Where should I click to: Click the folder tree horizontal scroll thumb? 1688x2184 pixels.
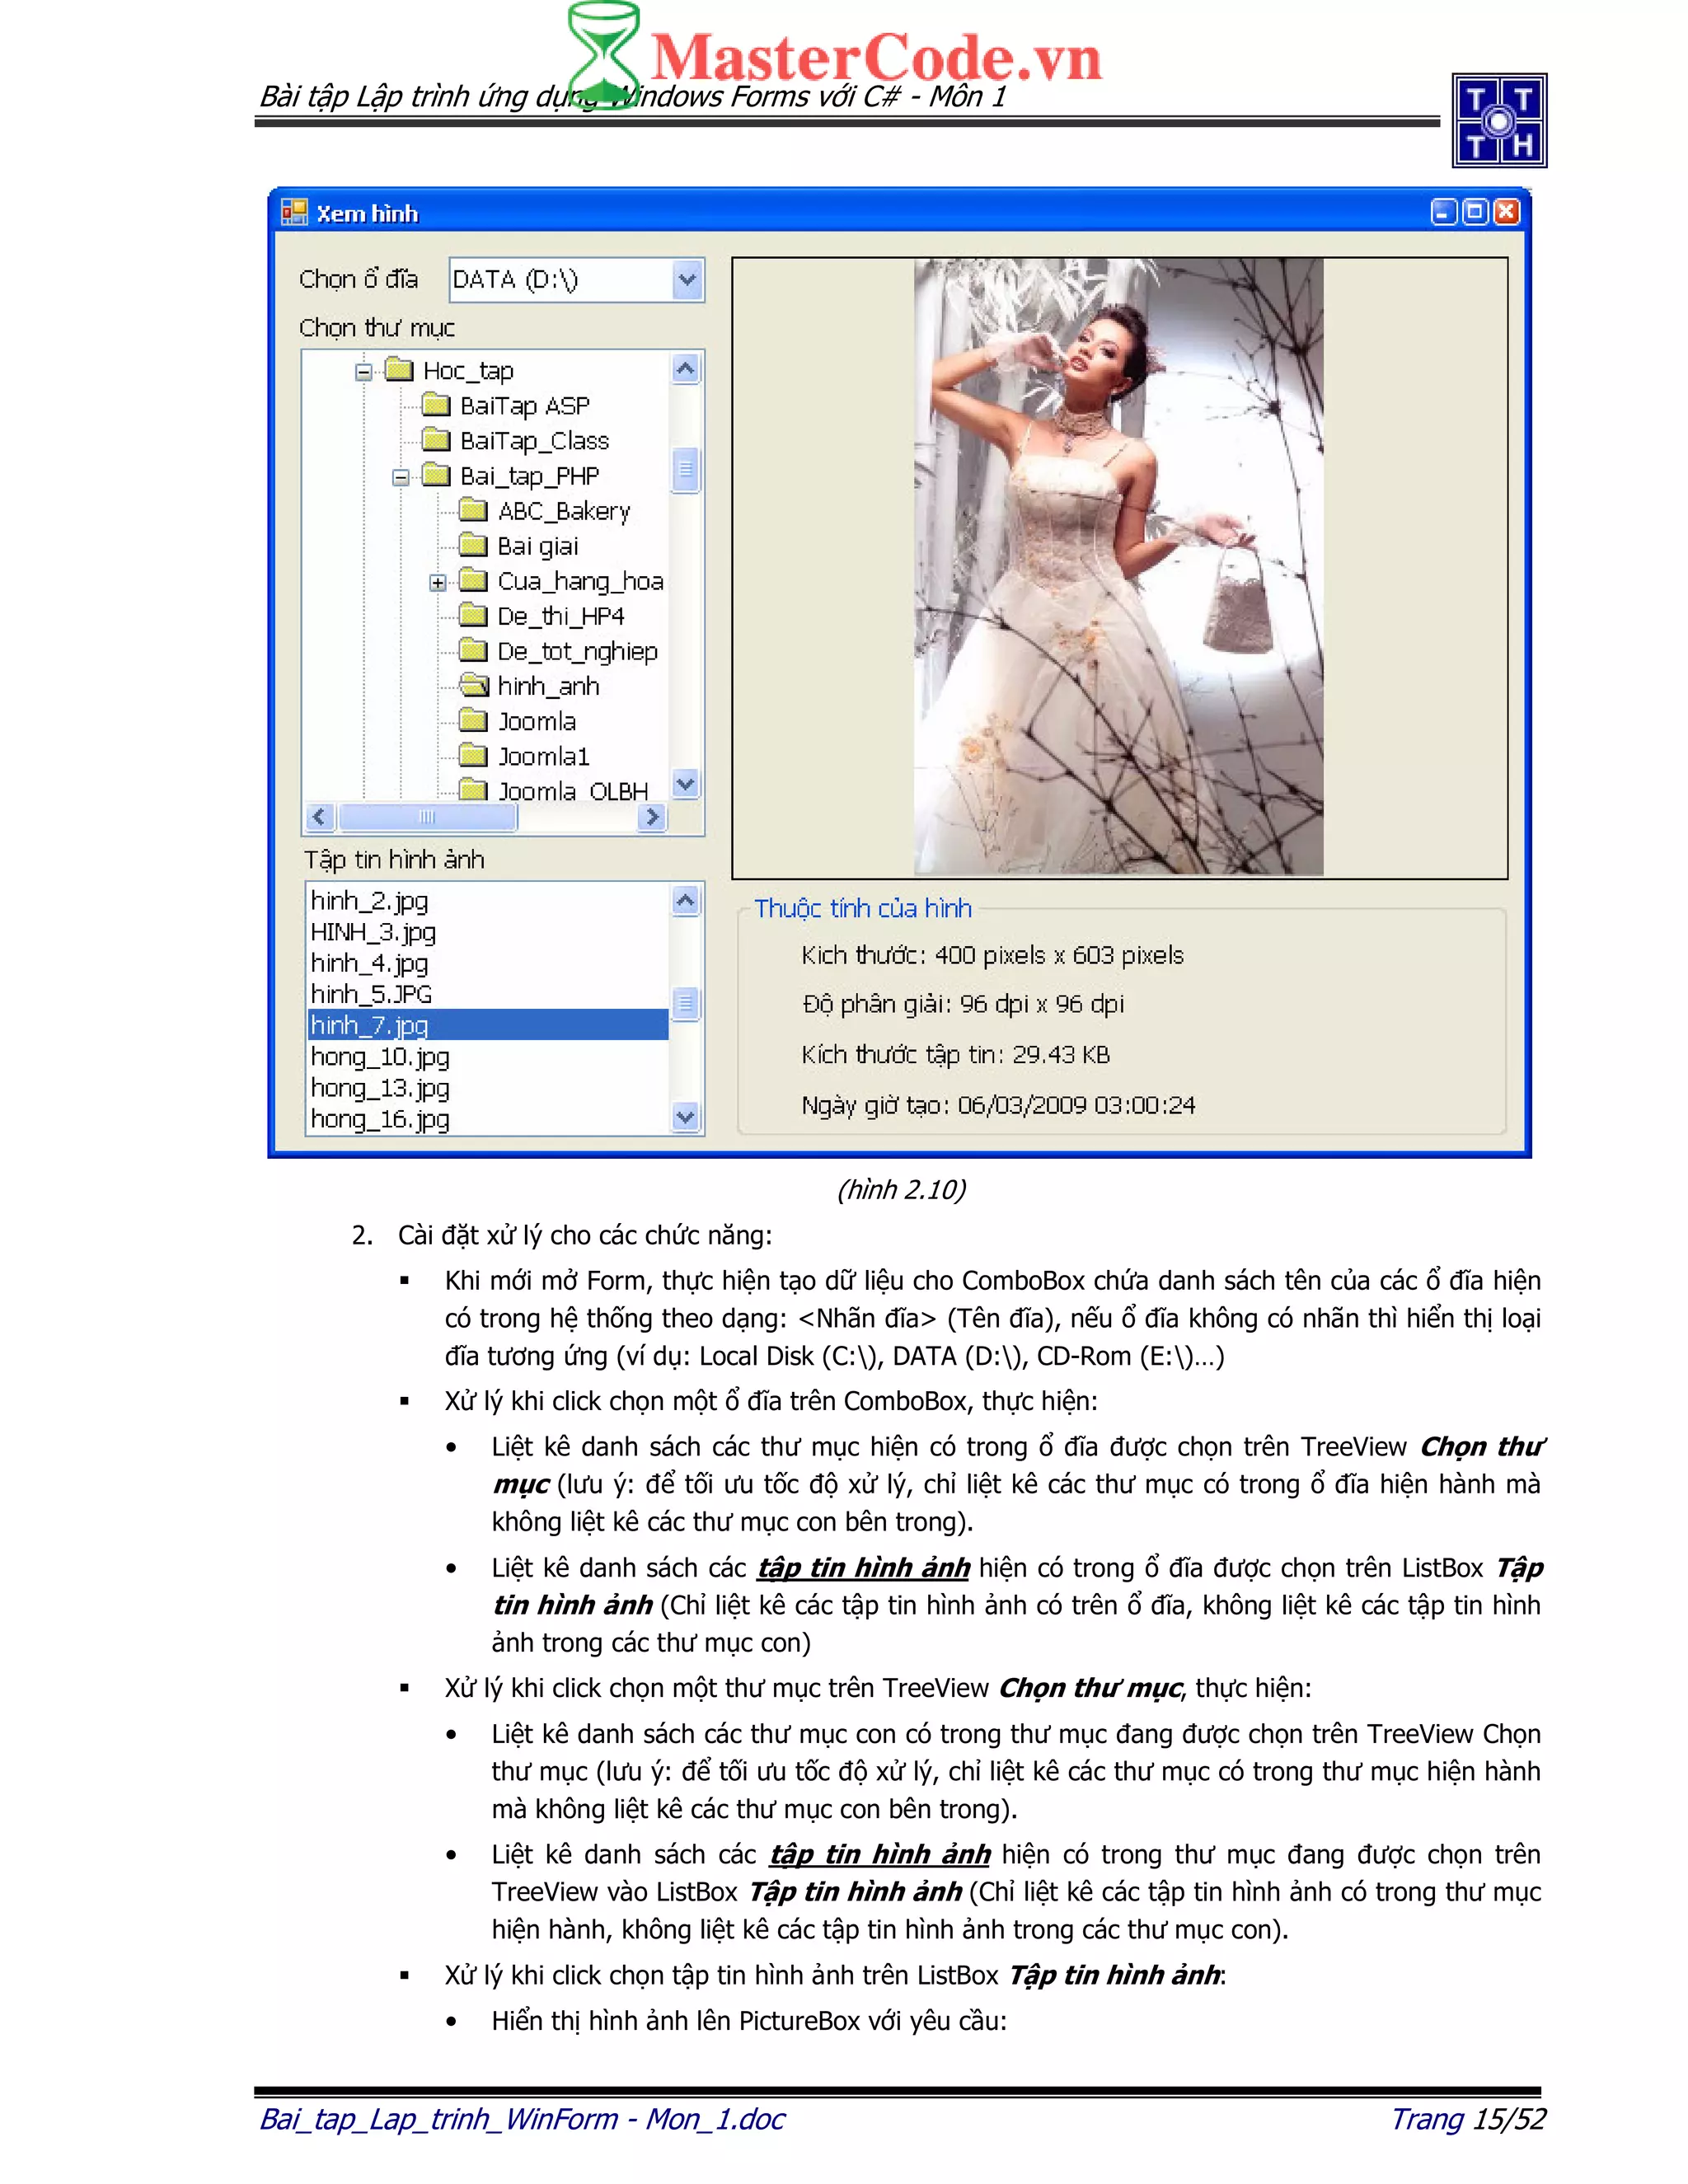coord(427,817)
